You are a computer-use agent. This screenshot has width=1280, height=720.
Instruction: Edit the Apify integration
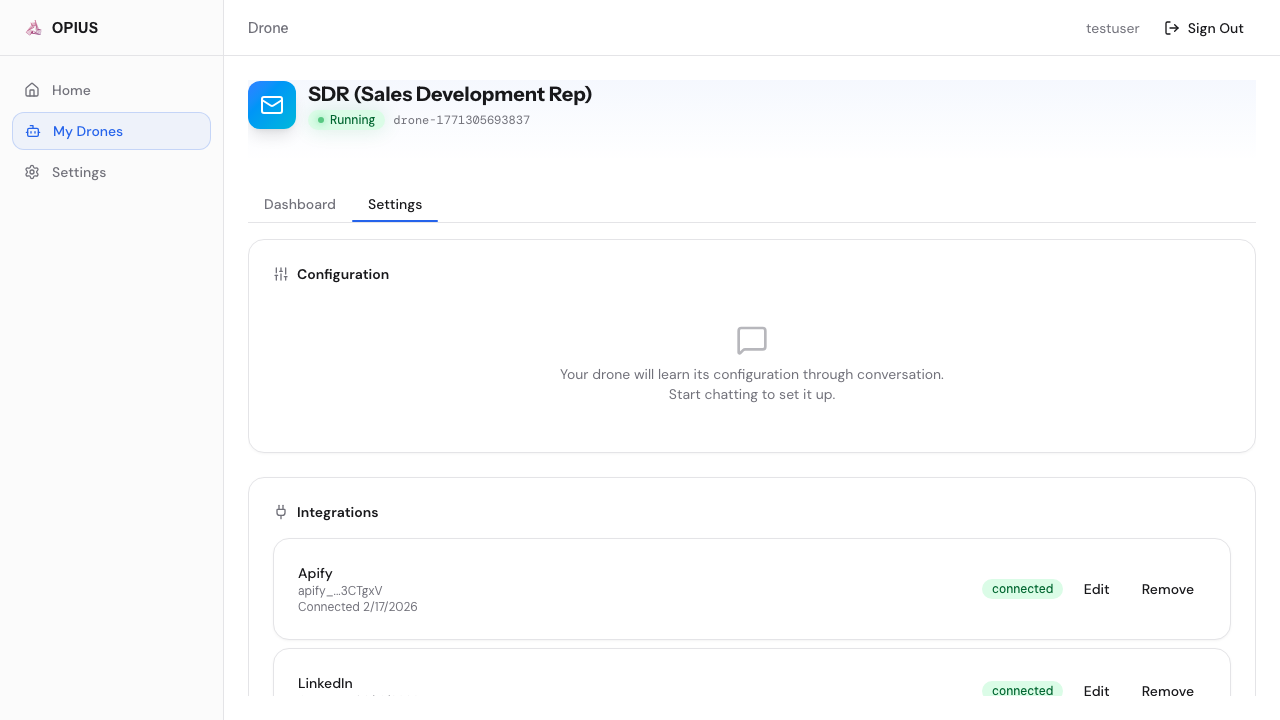tap(1096, 589)
